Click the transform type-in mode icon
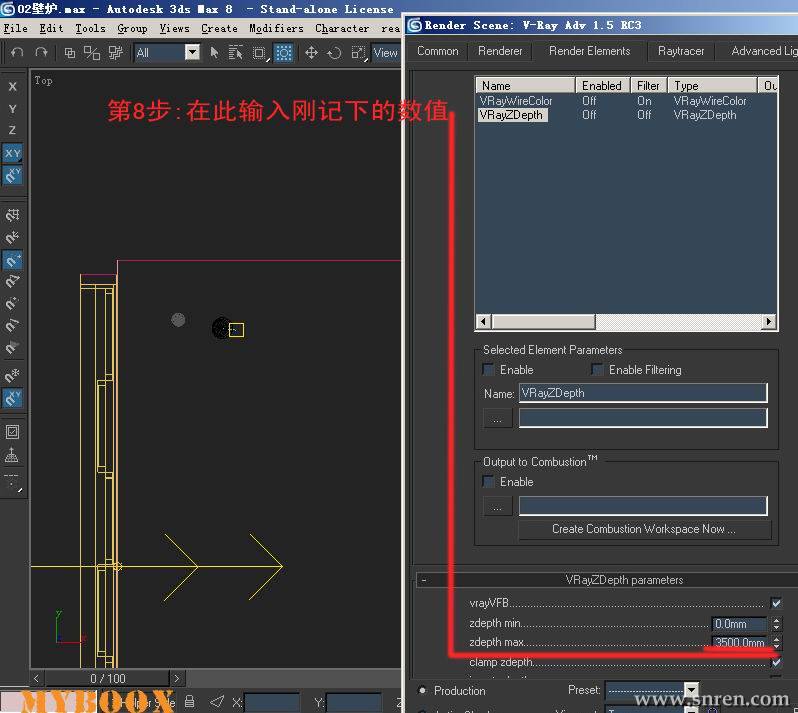Viewport: 798px width, 713px height. tap(217, 702)
